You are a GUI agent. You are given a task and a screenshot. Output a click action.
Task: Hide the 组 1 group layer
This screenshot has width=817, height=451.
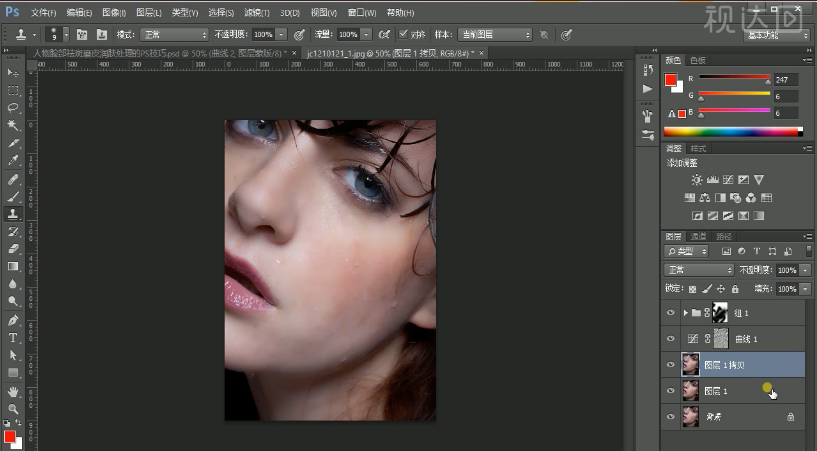pos(671,313)
